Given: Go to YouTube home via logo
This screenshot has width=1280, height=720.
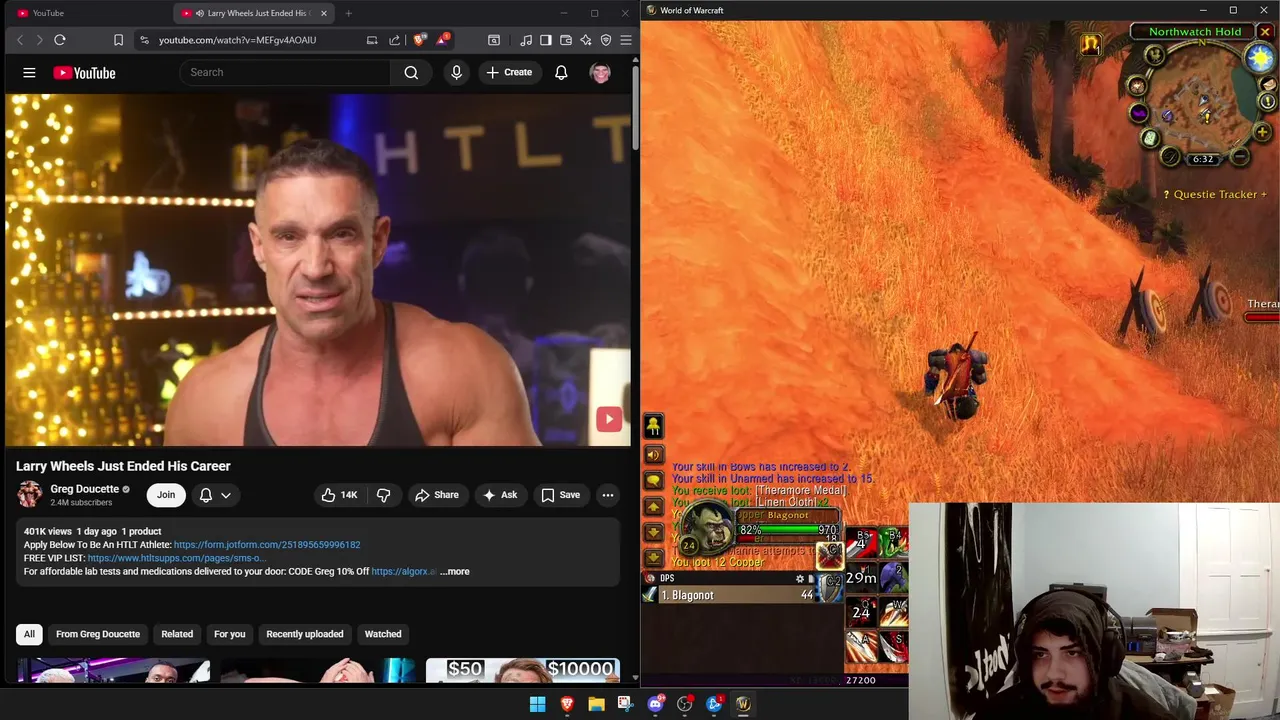Looking at the screenshot, I should 84,73.
